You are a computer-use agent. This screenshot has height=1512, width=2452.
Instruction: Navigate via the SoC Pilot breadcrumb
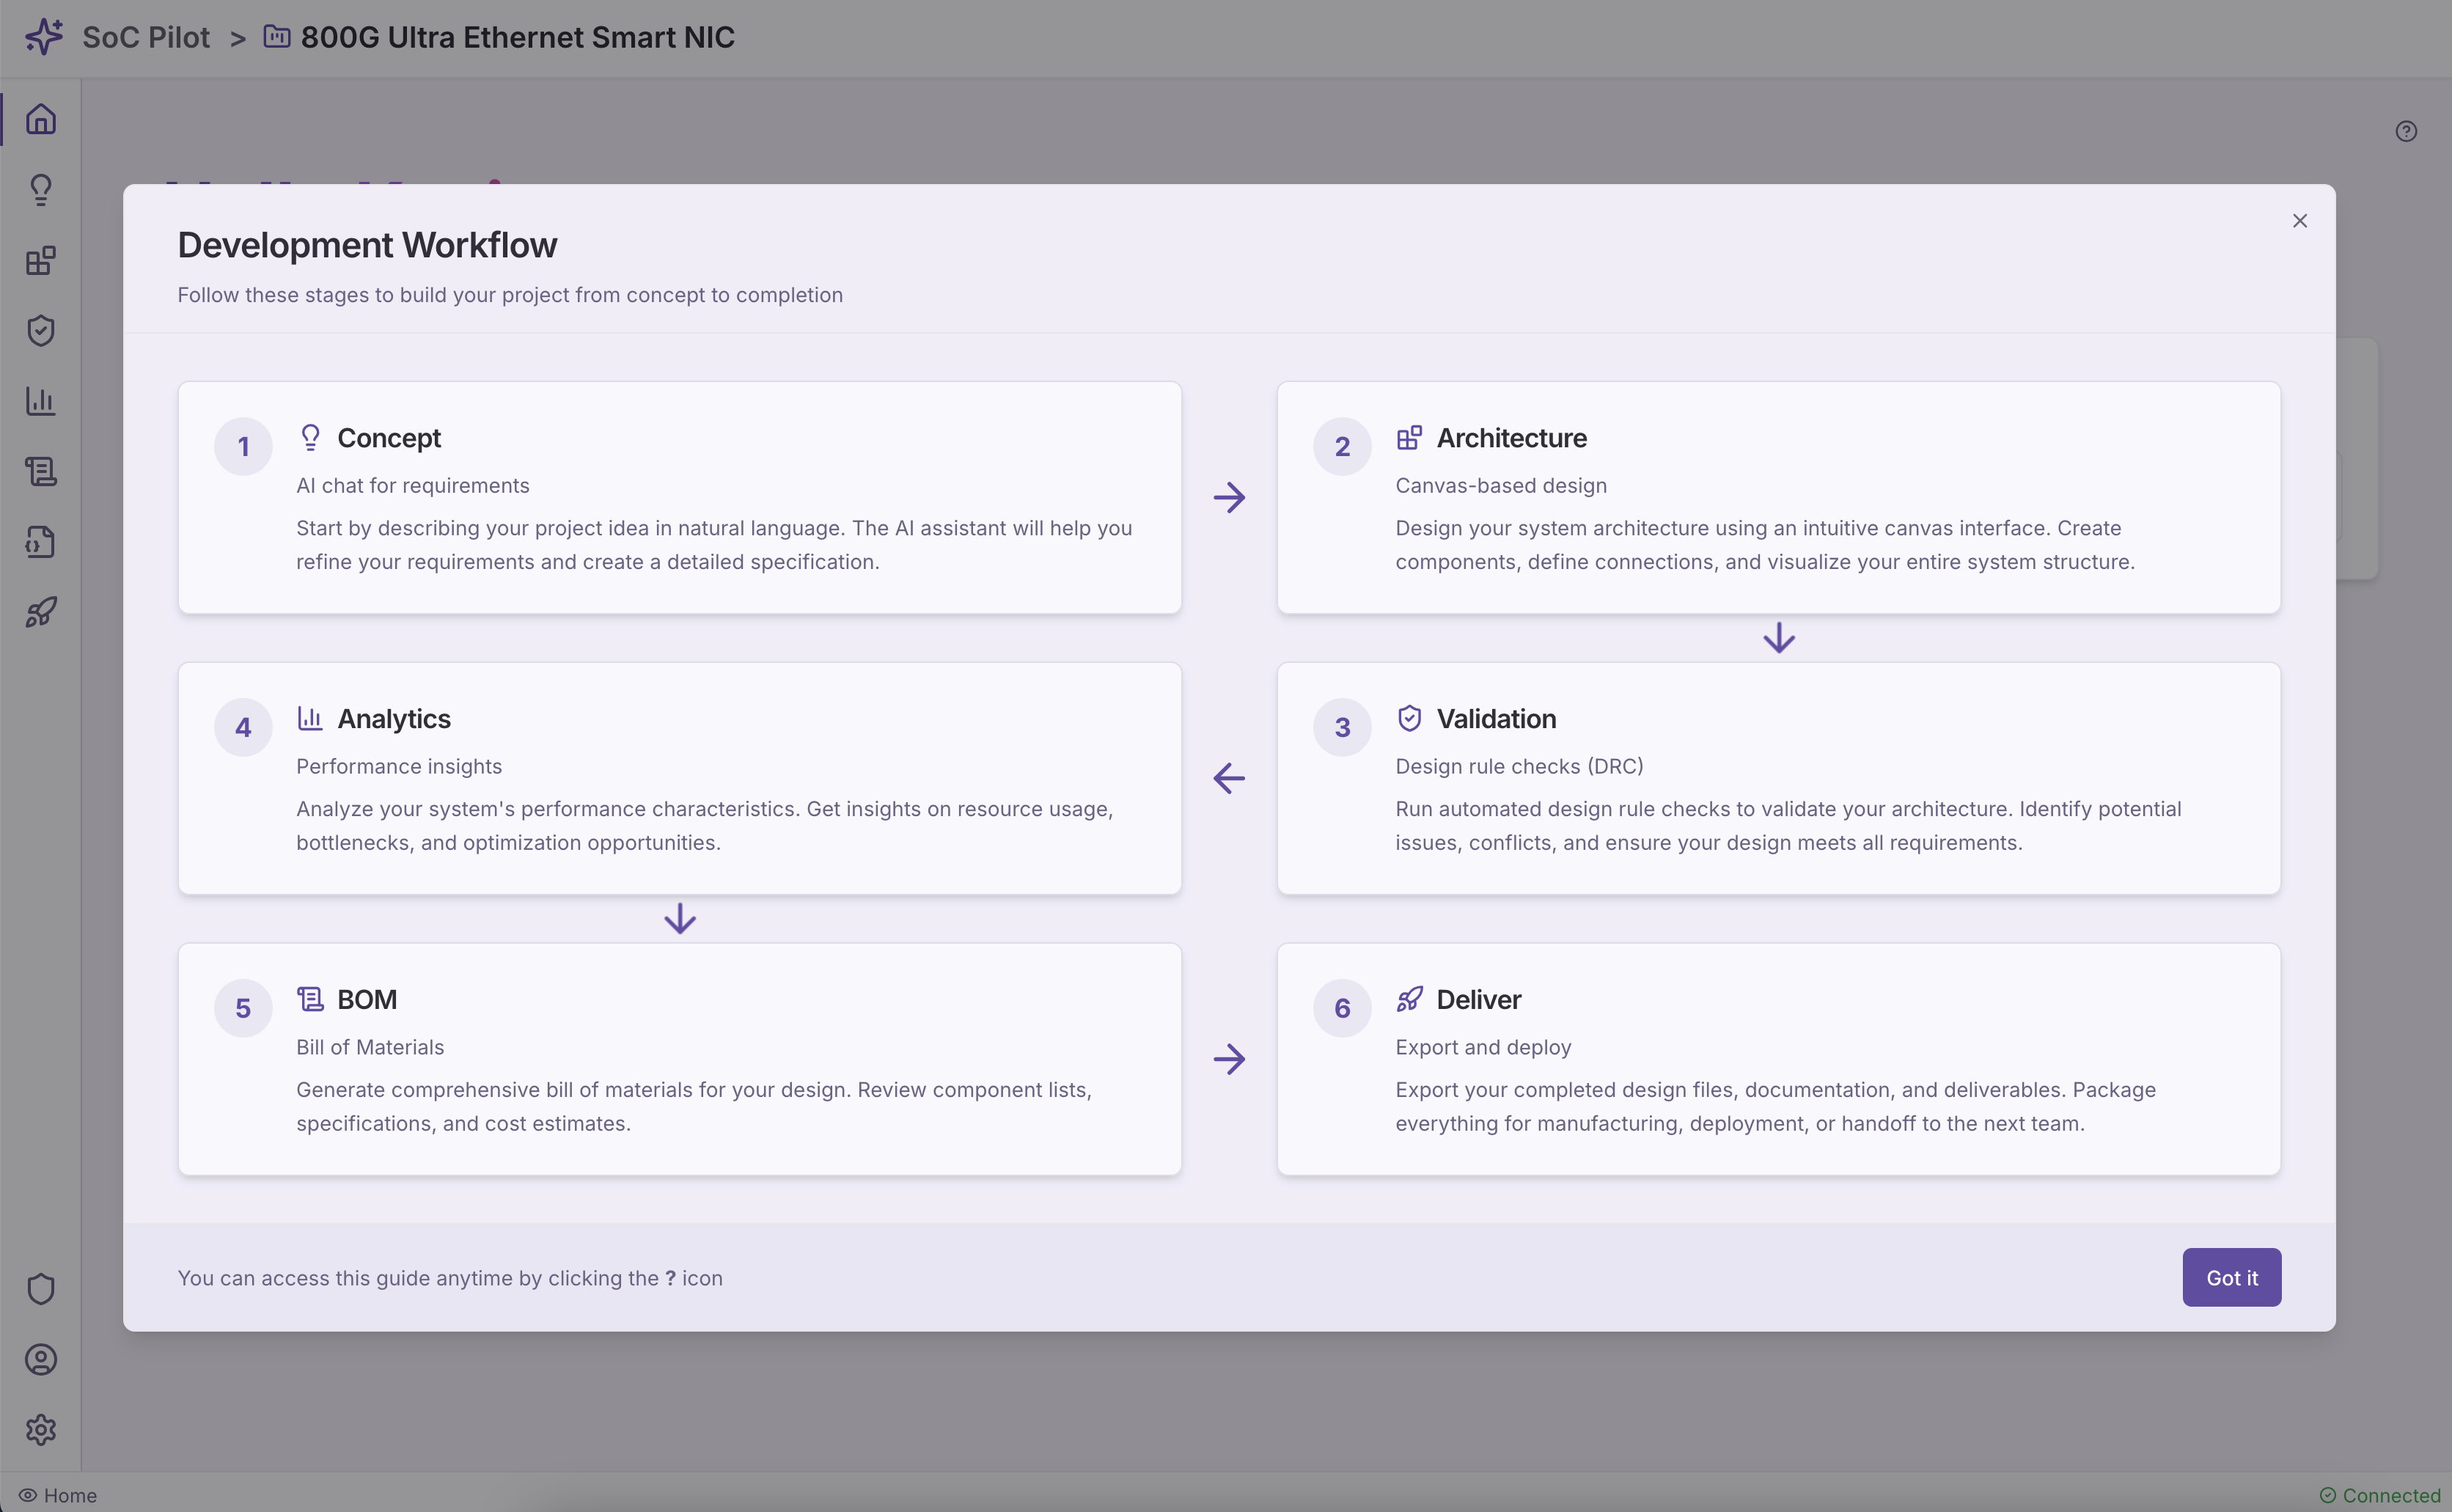pyautogui.click(x=146, y=37)
